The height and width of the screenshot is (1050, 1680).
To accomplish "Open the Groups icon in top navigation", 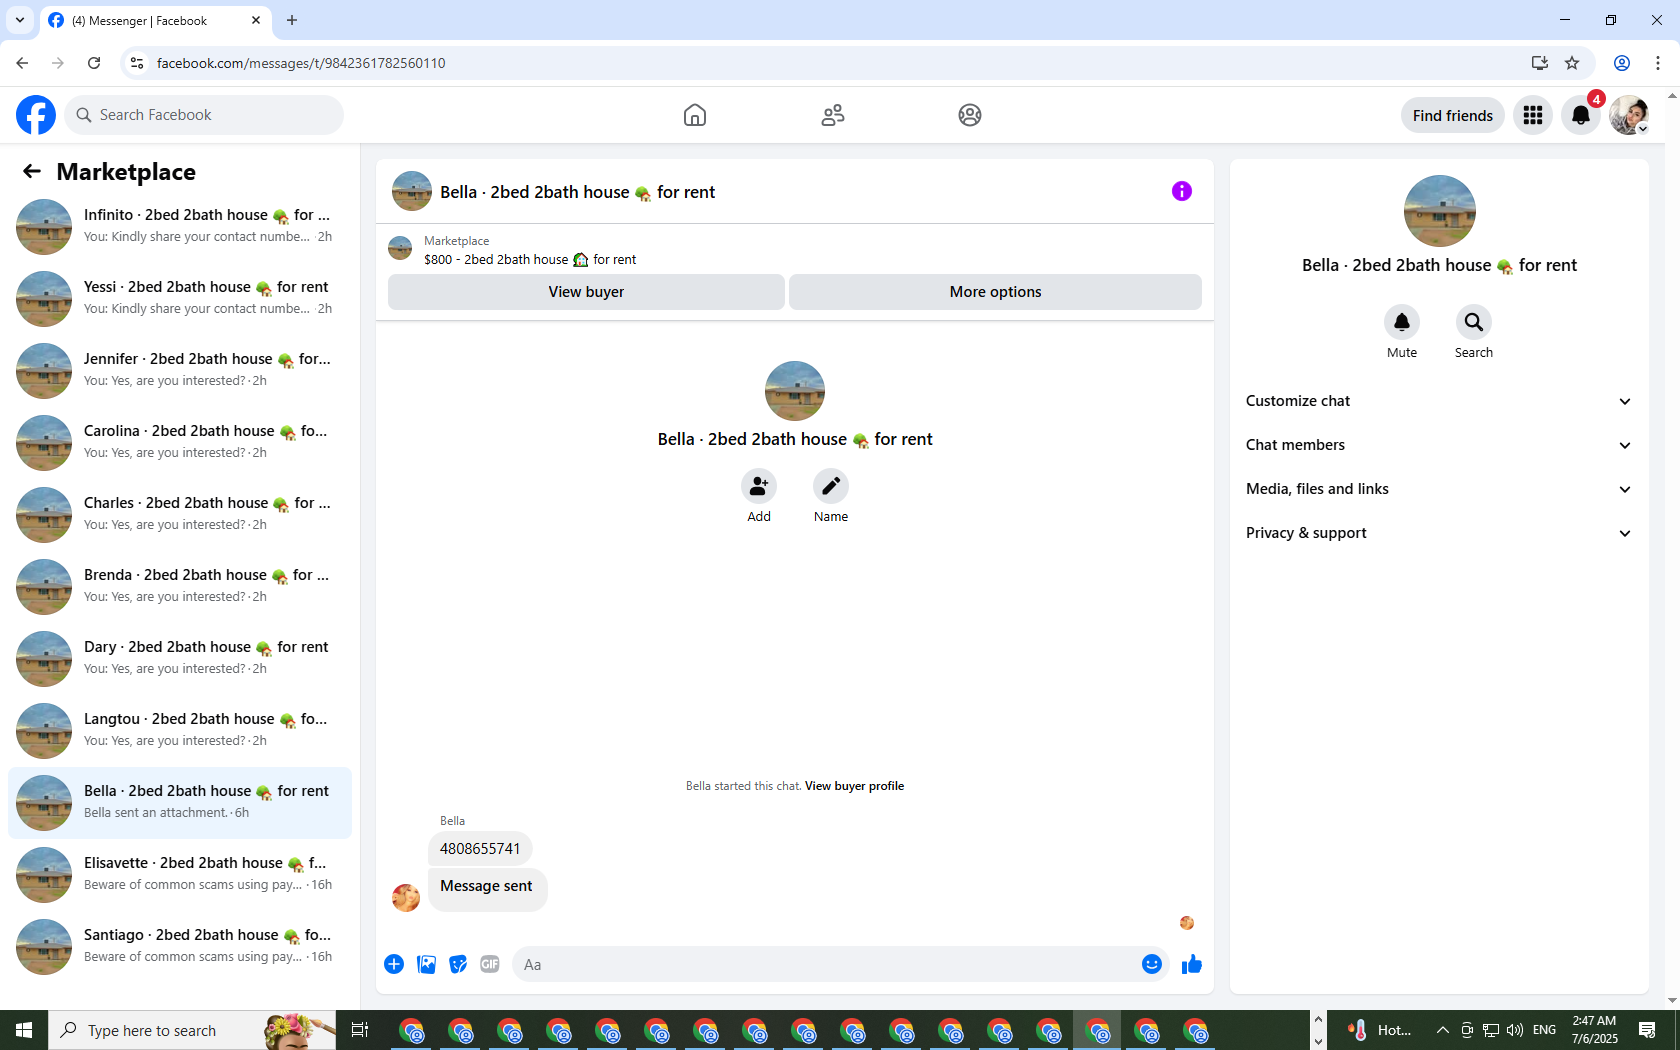I will pyautogui.click(x=970, y=115).
